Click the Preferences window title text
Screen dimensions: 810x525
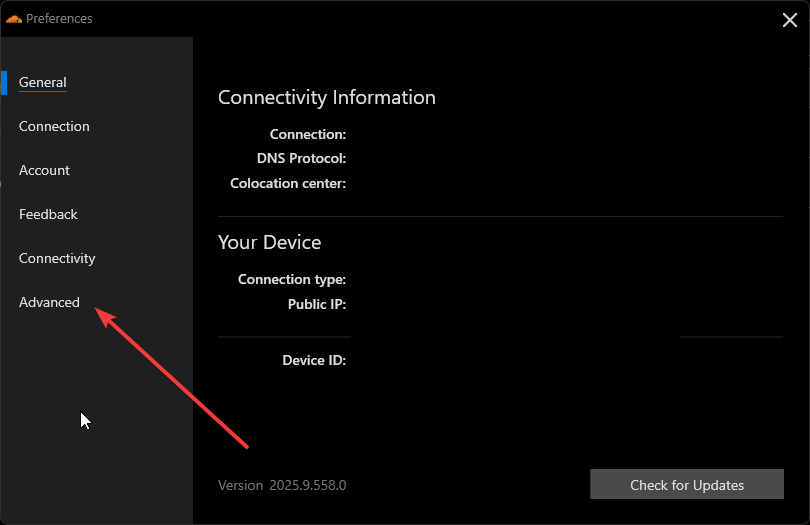click(x=62, y=18)
